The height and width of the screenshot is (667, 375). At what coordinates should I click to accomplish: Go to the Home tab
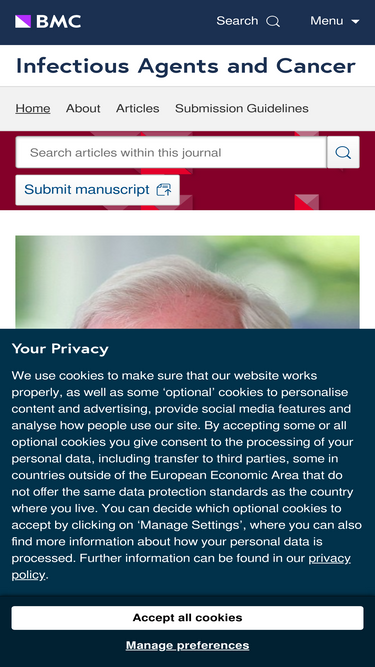click(33, 108)
